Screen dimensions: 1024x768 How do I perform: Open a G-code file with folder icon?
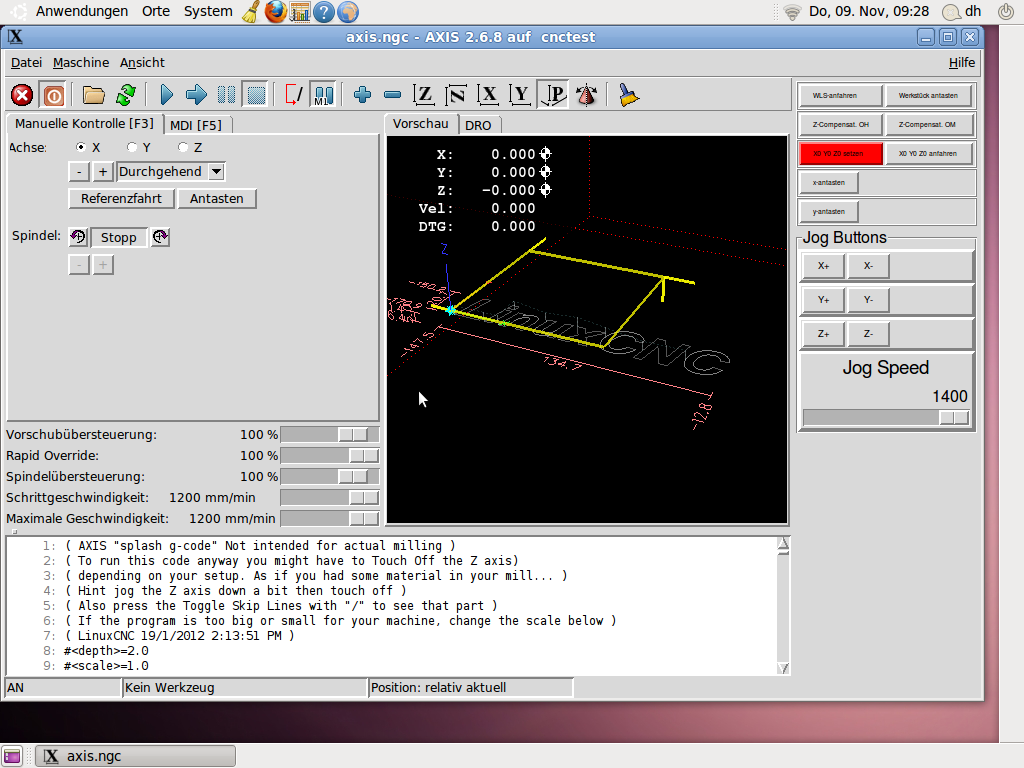pos(93,95)
